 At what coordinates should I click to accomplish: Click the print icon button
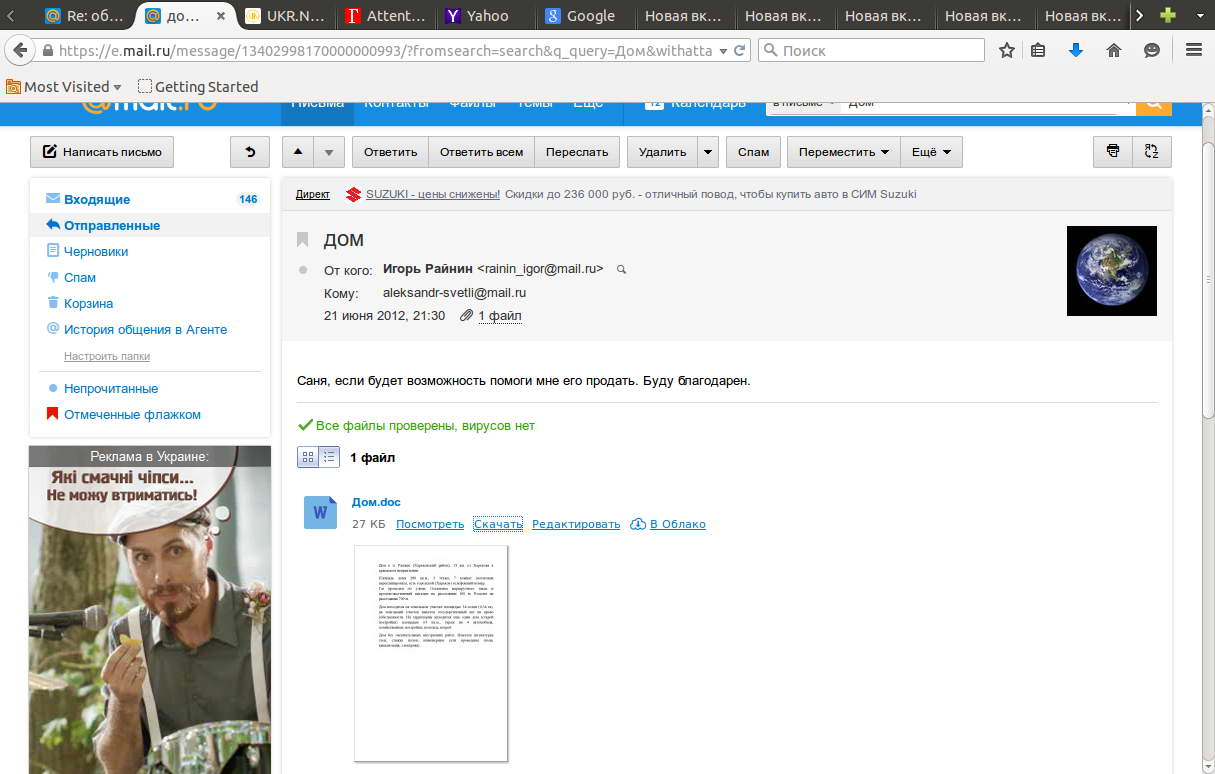point(1113,152)
